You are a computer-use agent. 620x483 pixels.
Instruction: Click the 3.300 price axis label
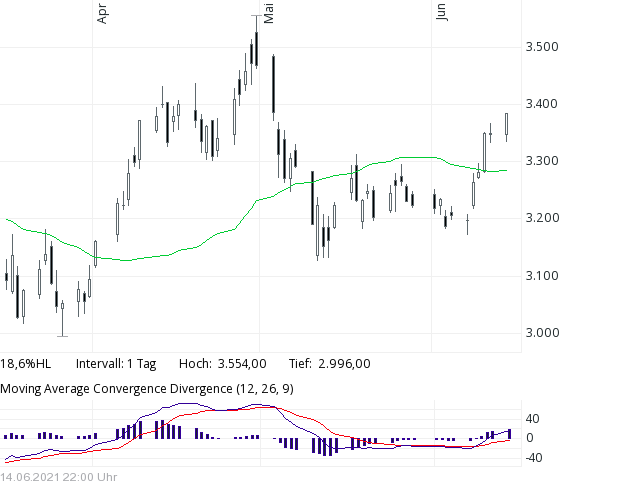tap(540, 161)
